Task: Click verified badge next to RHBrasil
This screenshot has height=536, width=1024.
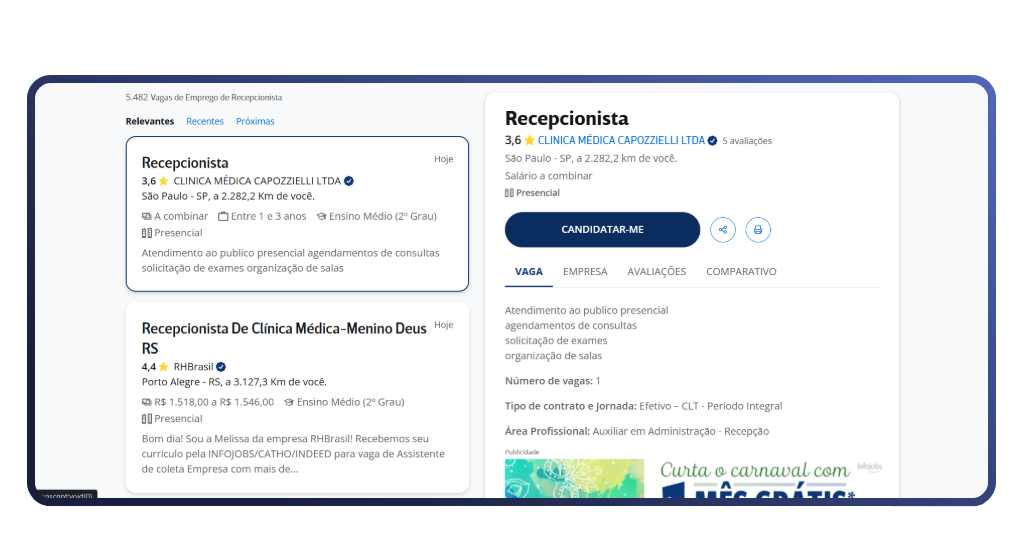Action: [221, 367]
